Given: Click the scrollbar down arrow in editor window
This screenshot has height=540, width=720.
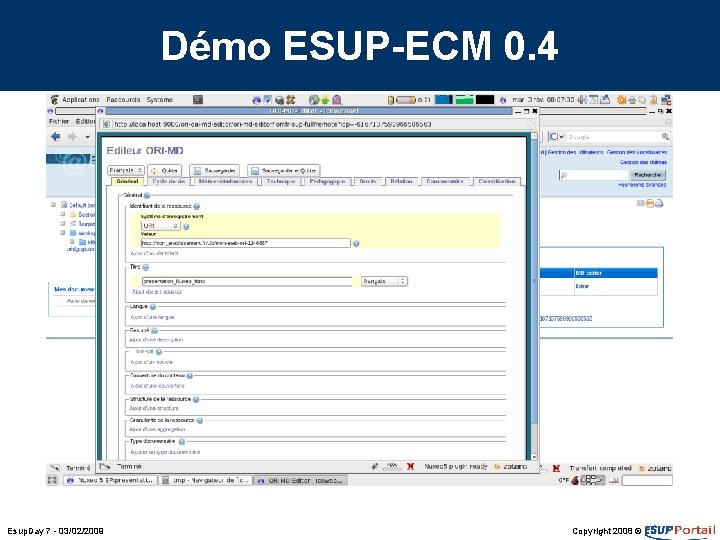Looking at the screenshot, I should 534,456.
